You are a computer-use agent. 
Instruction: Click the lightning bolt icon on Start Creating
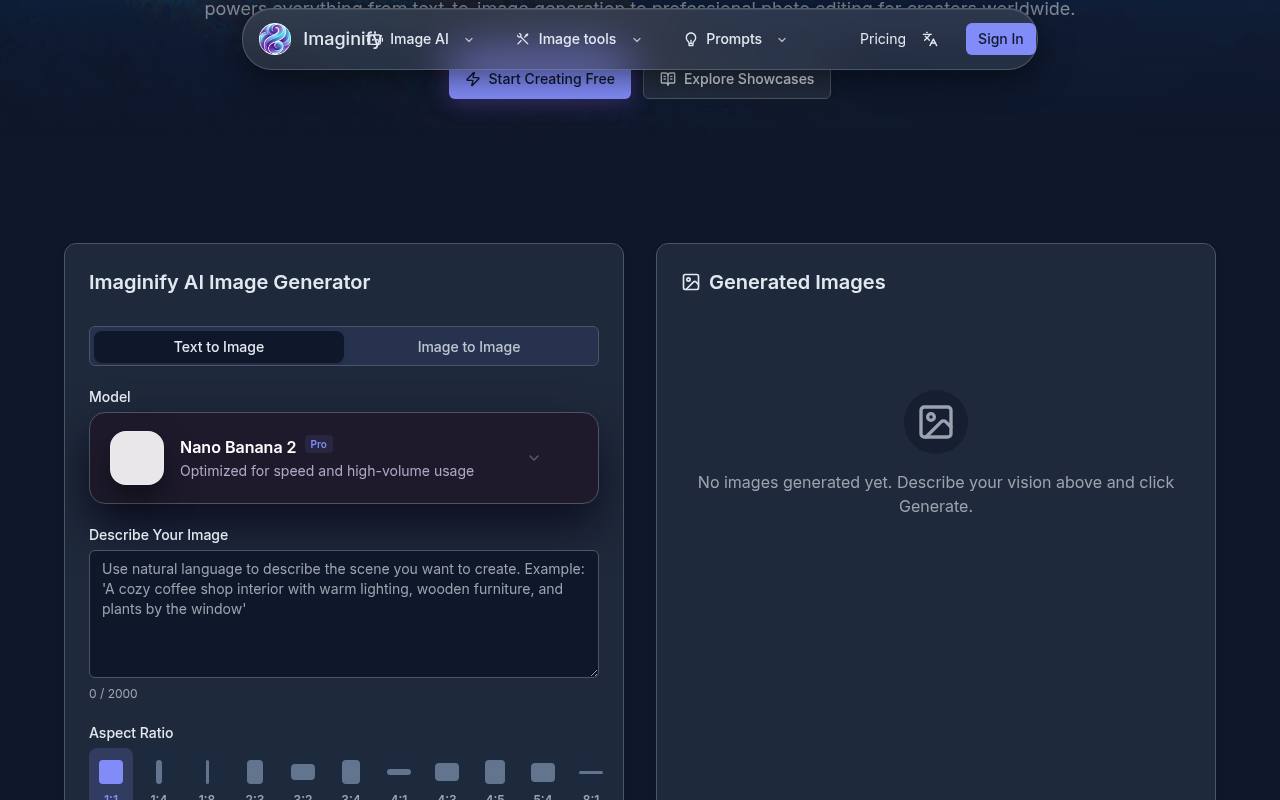point(473,79)
